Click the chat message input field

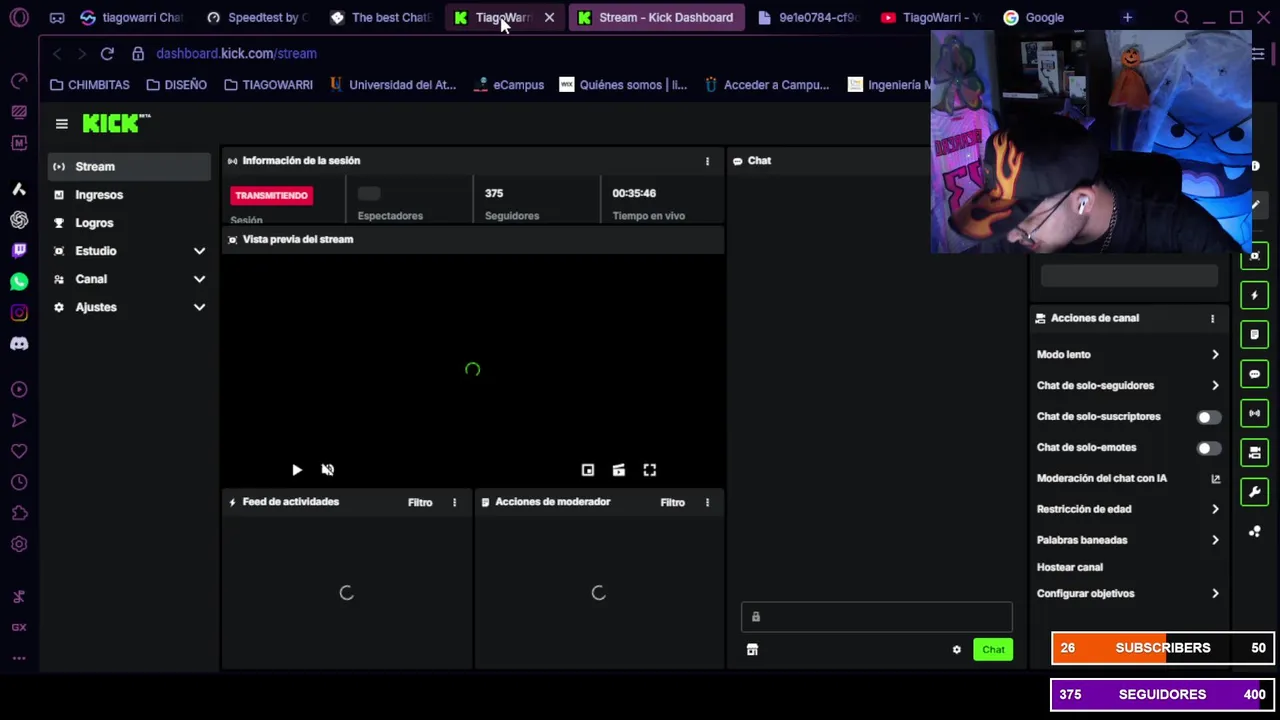tap(877, 617)
